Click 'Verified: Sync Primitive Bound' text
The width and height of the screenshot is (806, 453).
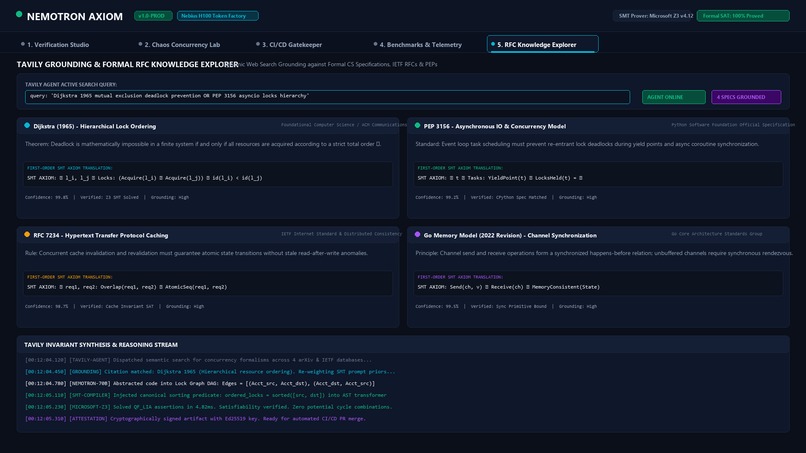508,306
